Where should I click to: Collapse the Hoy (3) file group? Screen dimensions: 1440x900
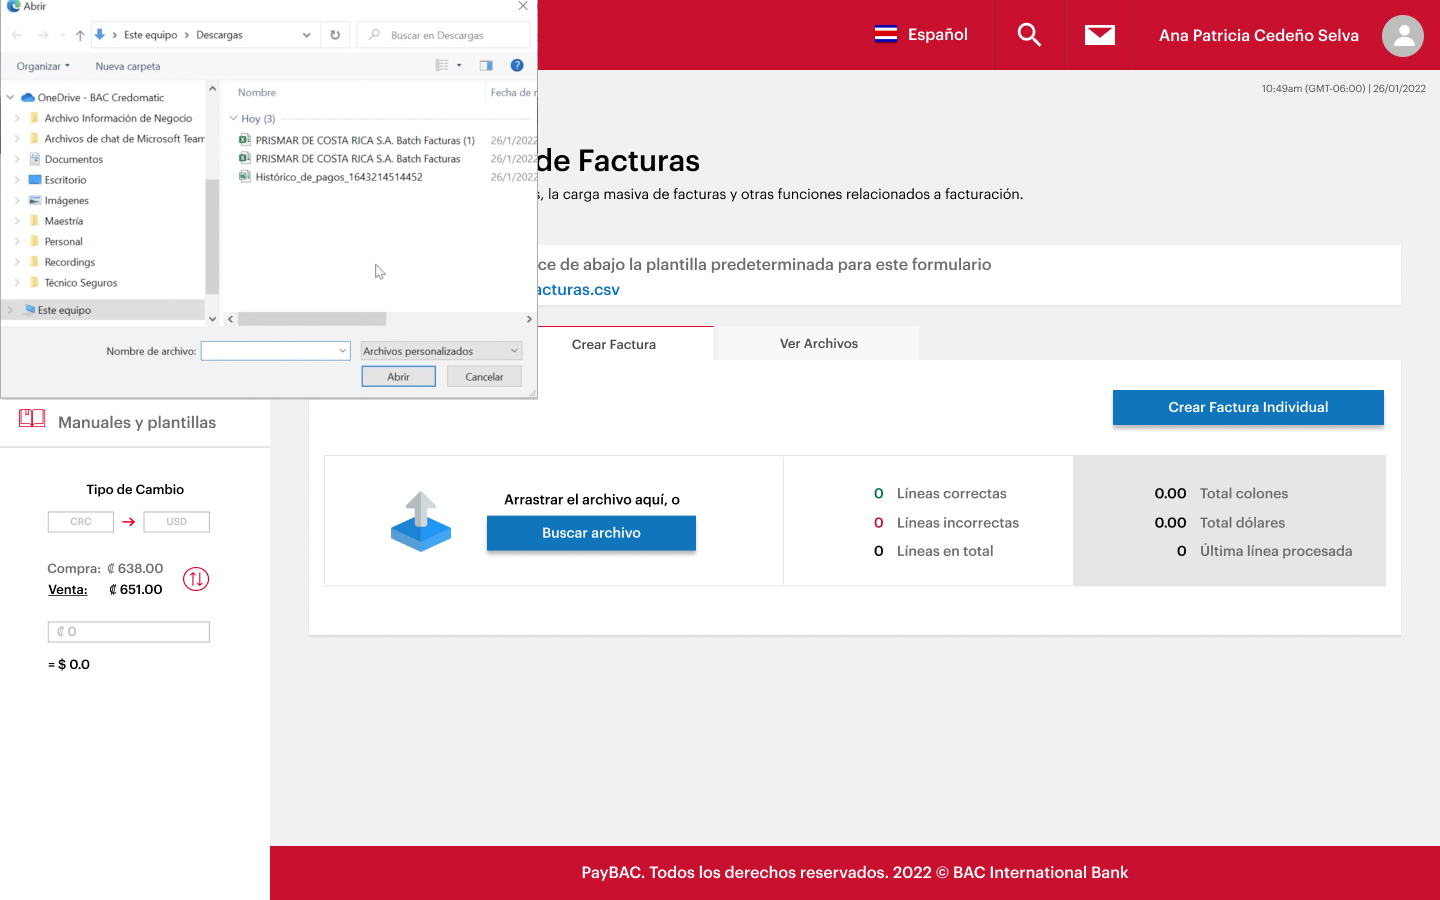click(232, 118)
